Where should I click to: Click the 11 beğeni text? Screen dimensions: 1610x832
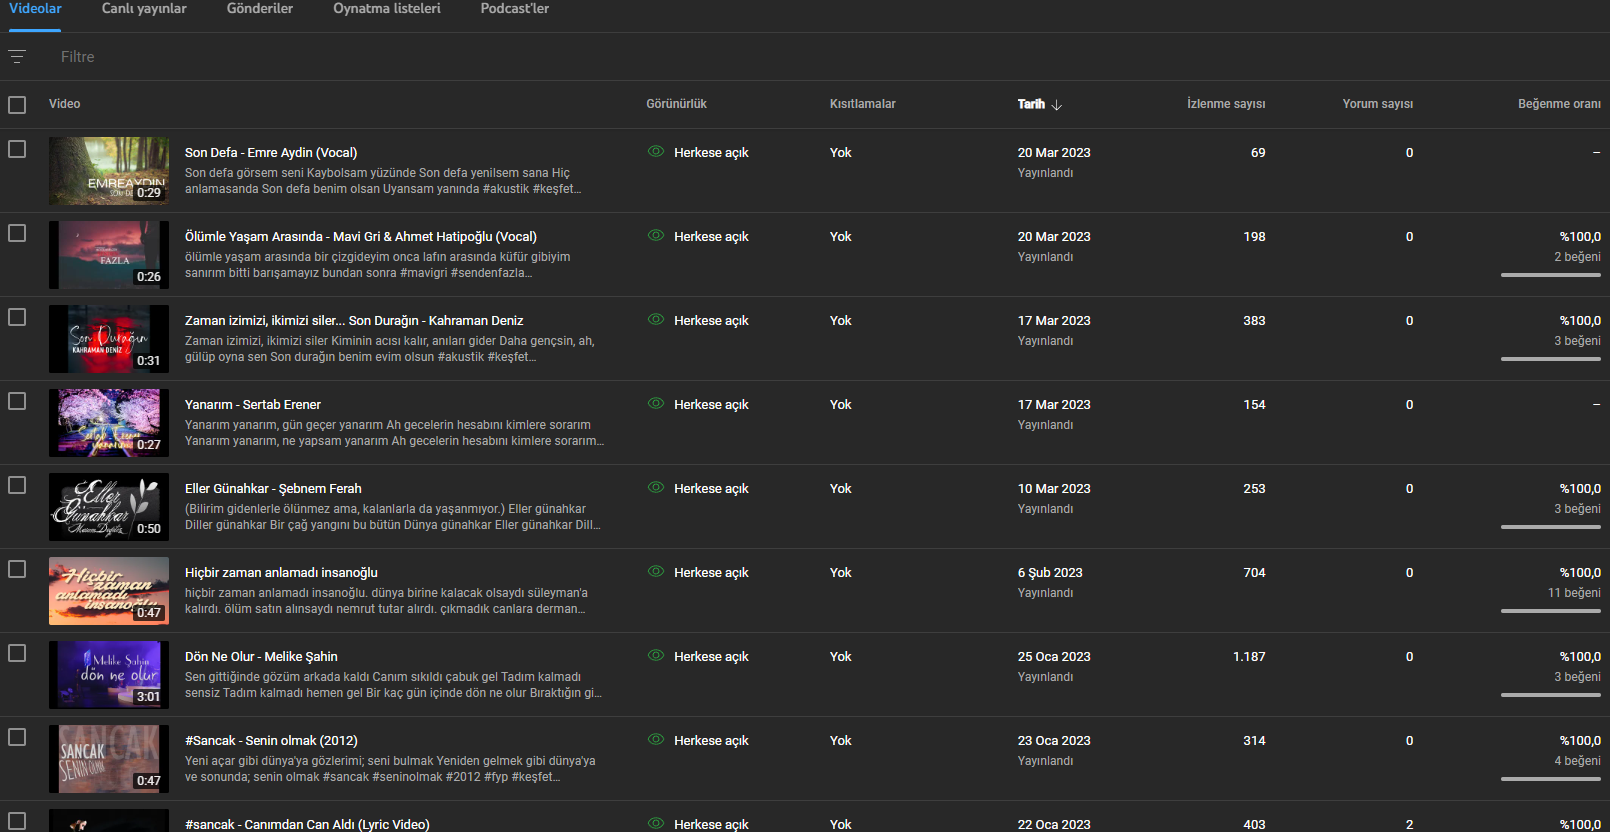click(1574, 593)
